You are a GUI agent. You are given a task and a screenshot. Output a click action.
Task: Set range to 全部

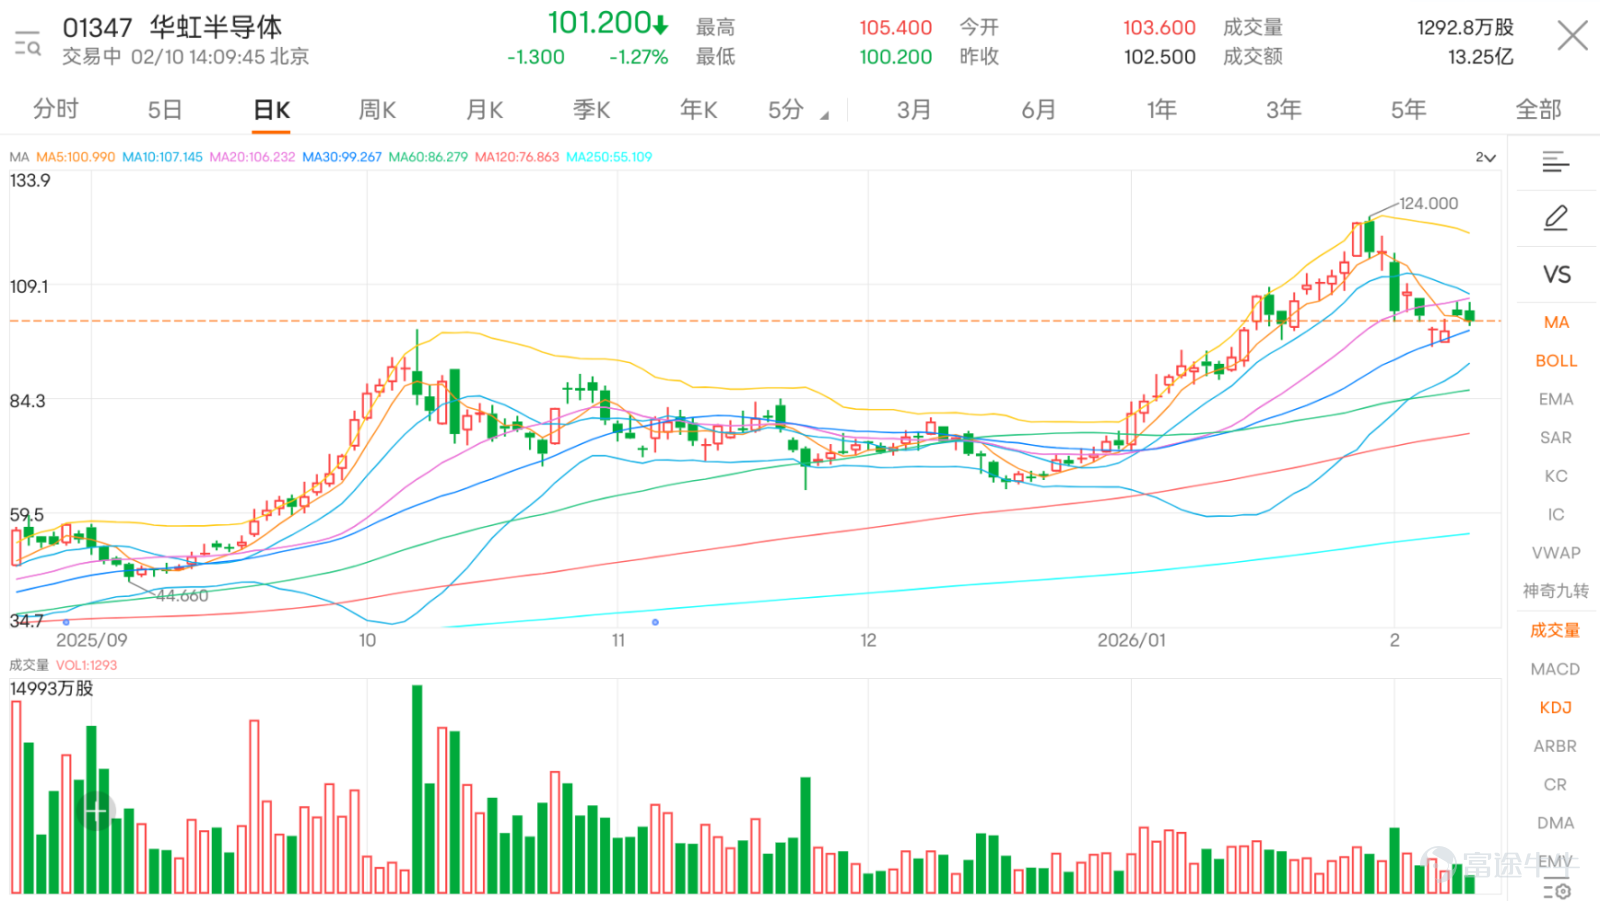(1538, 109)
